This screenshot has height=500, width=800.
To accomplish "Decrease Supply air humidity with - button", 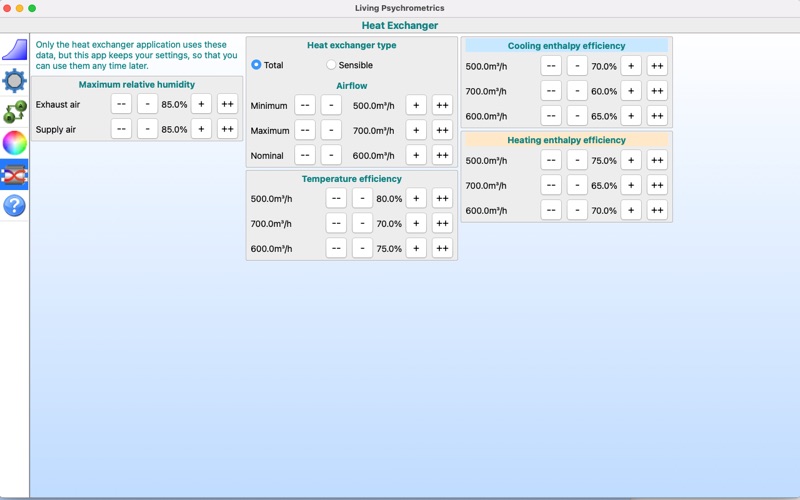I will click(x=147, y=129).
